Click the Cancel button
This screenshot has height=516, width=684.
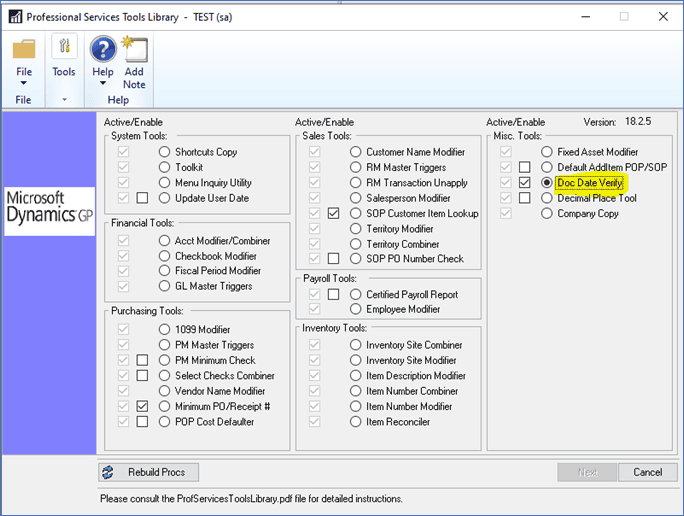pos(648,472)
